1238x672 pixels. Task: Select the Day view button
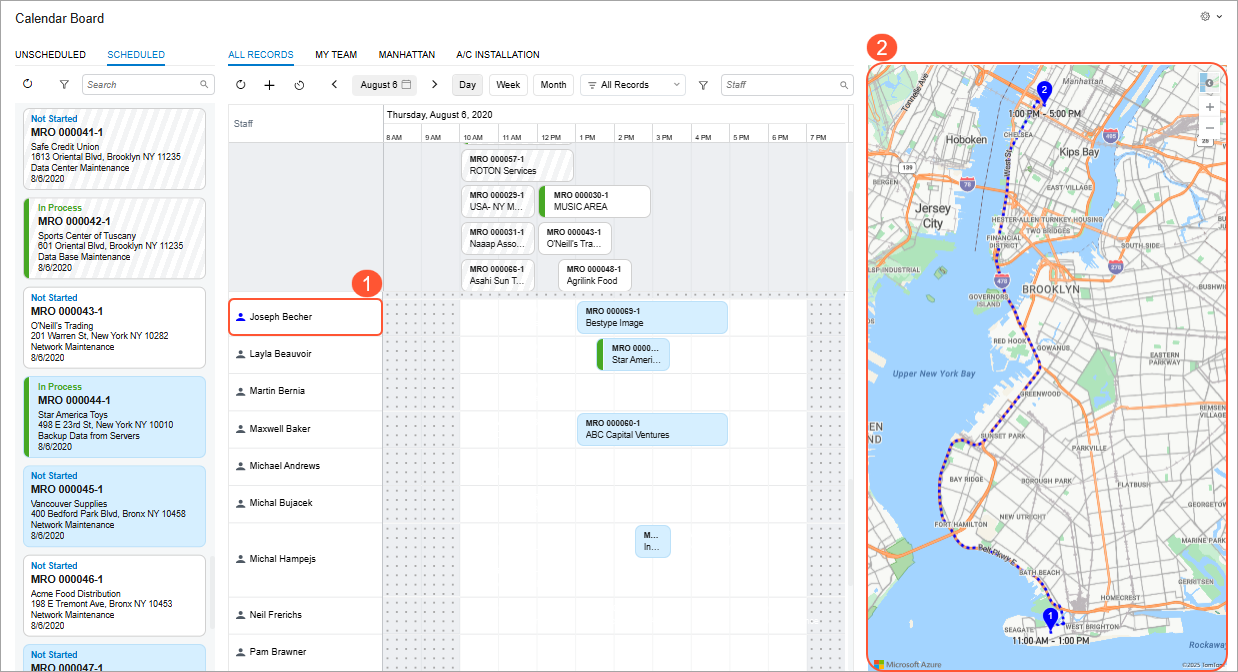467,85
